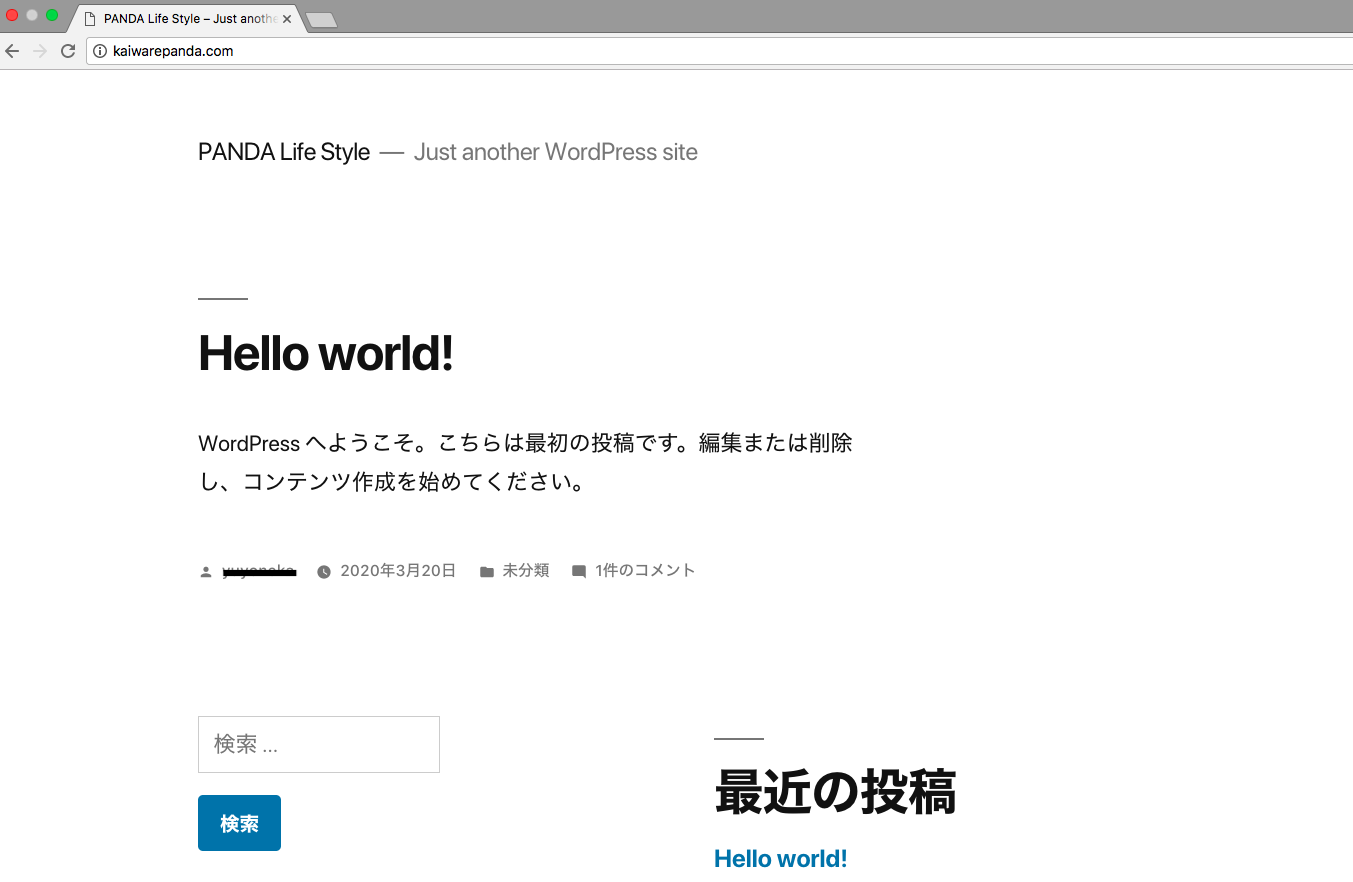Open the 2020年3月20日 date link
Screen dimensions: 1353x882
pyautogui.click(x=398, y=571)
